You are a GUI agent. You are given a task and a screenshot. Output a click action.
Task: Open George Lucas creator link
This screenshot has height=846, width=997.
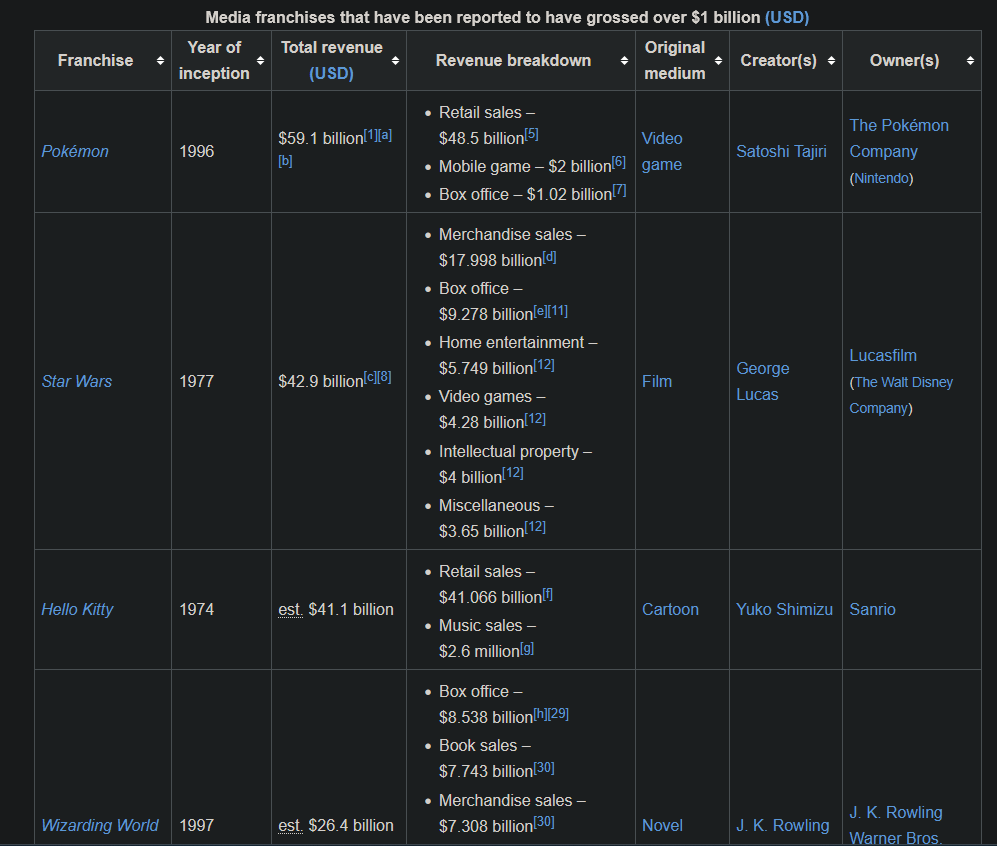pyautogui.click(x=763, y=381)
